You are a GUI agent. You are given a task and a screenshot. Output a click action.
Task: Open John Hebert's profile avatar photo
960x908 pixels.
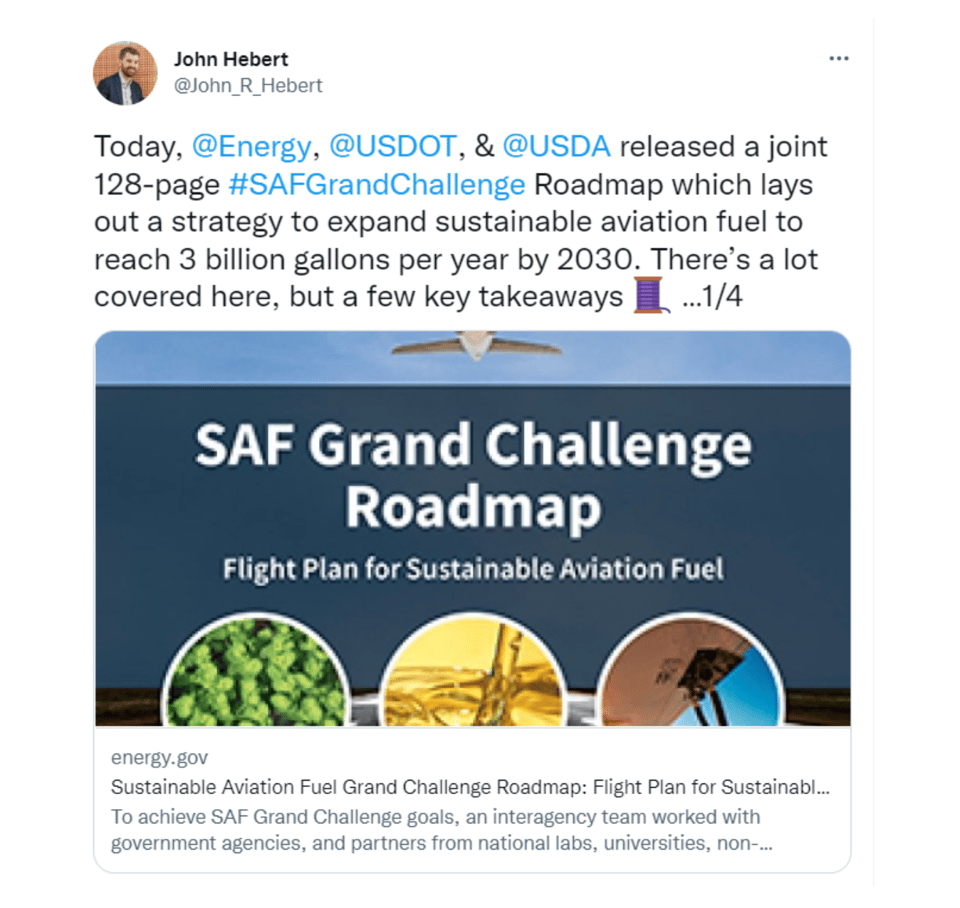click(125, 73)
